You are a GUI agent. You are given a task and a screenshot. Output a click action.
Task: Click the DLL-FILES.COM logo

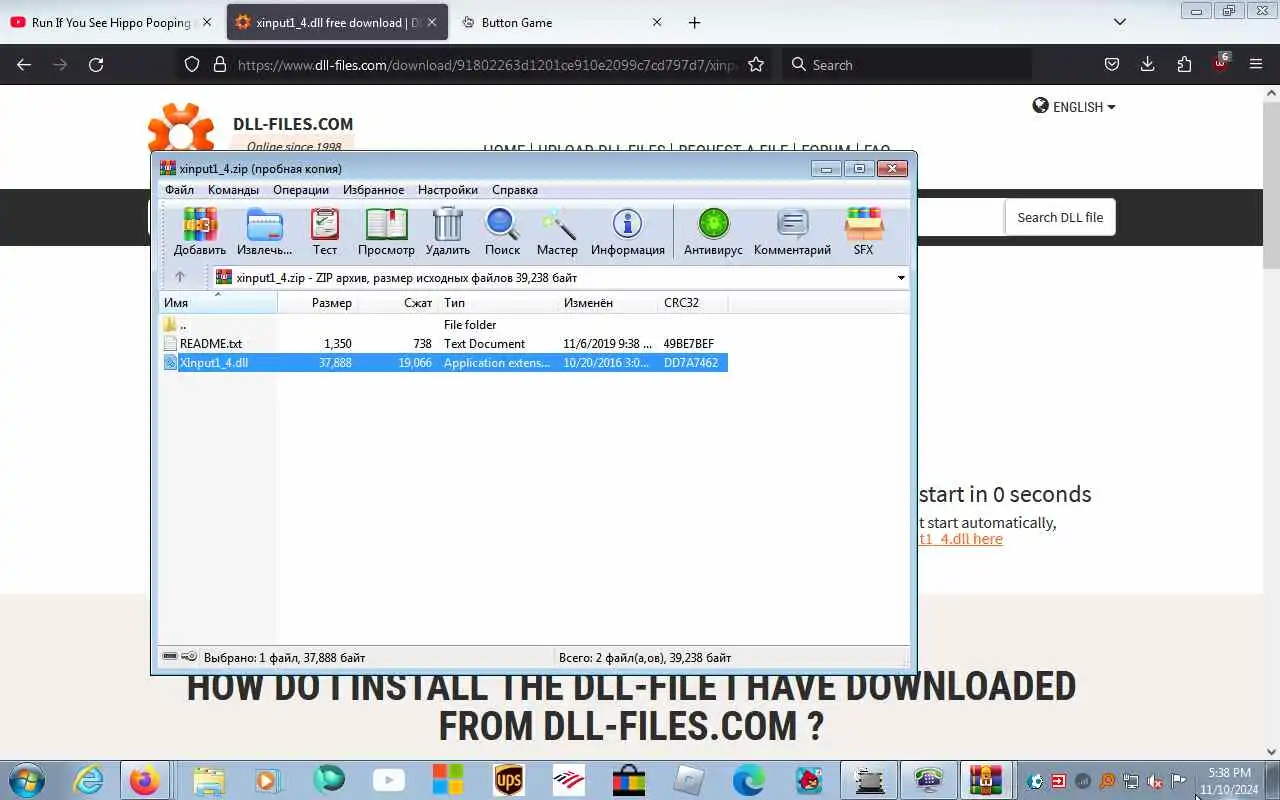click(250, 130)
